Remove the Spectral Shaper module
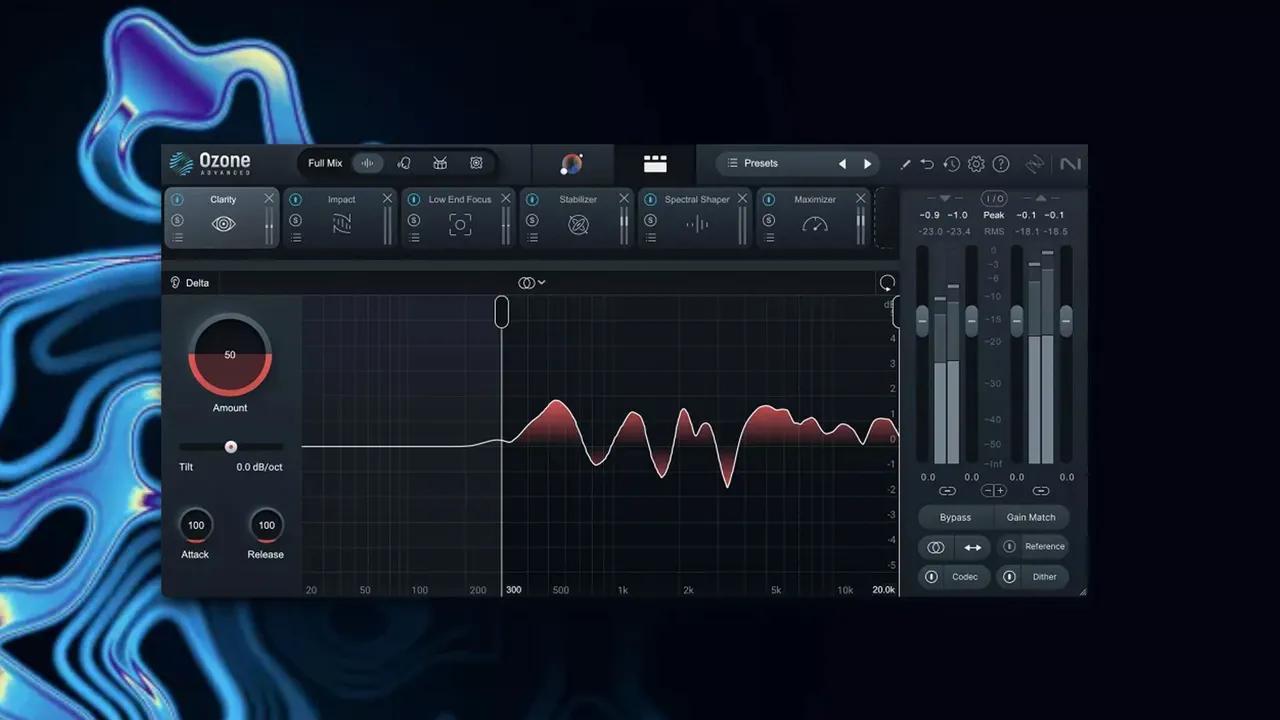 (x=742, y=199)
